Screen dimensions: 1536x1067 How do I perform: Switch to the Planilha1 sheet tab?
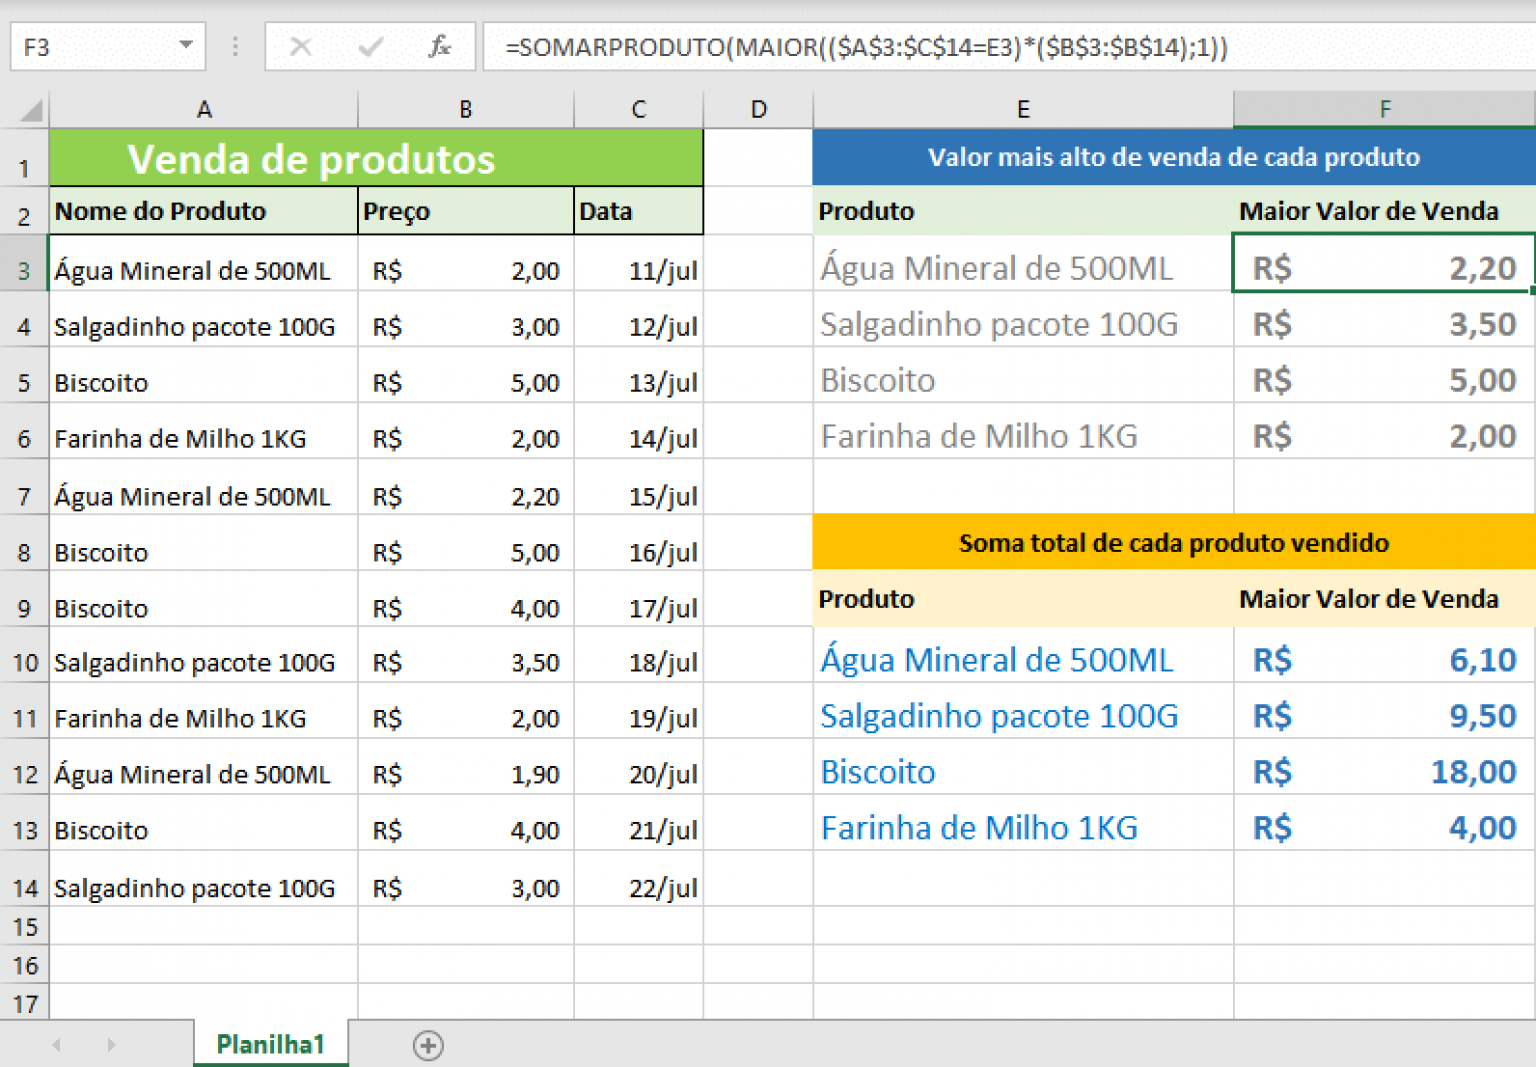point(271,1044)
